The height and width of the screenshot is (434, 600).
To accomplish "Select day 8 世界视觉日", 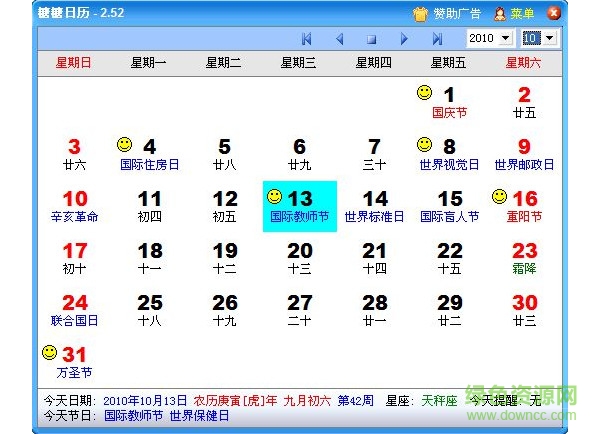I will point(449,155).
